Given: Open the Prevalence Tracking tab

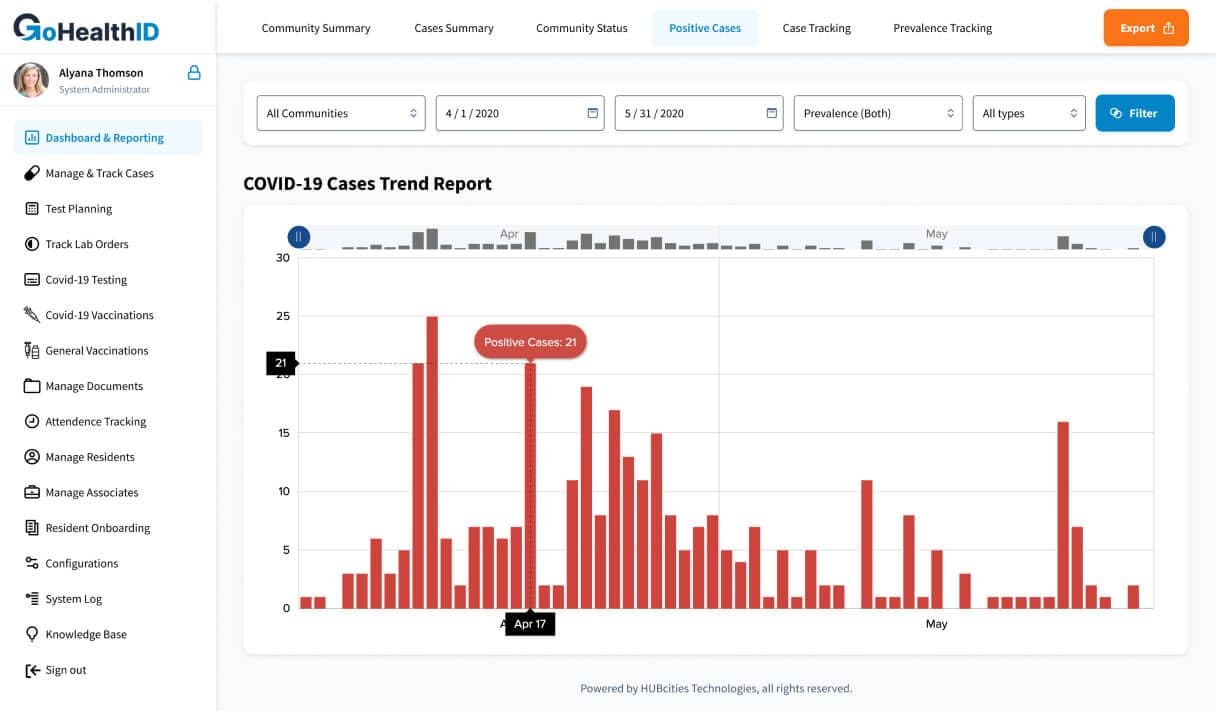Looking at the screenshot, I should [x=943, y=28].
